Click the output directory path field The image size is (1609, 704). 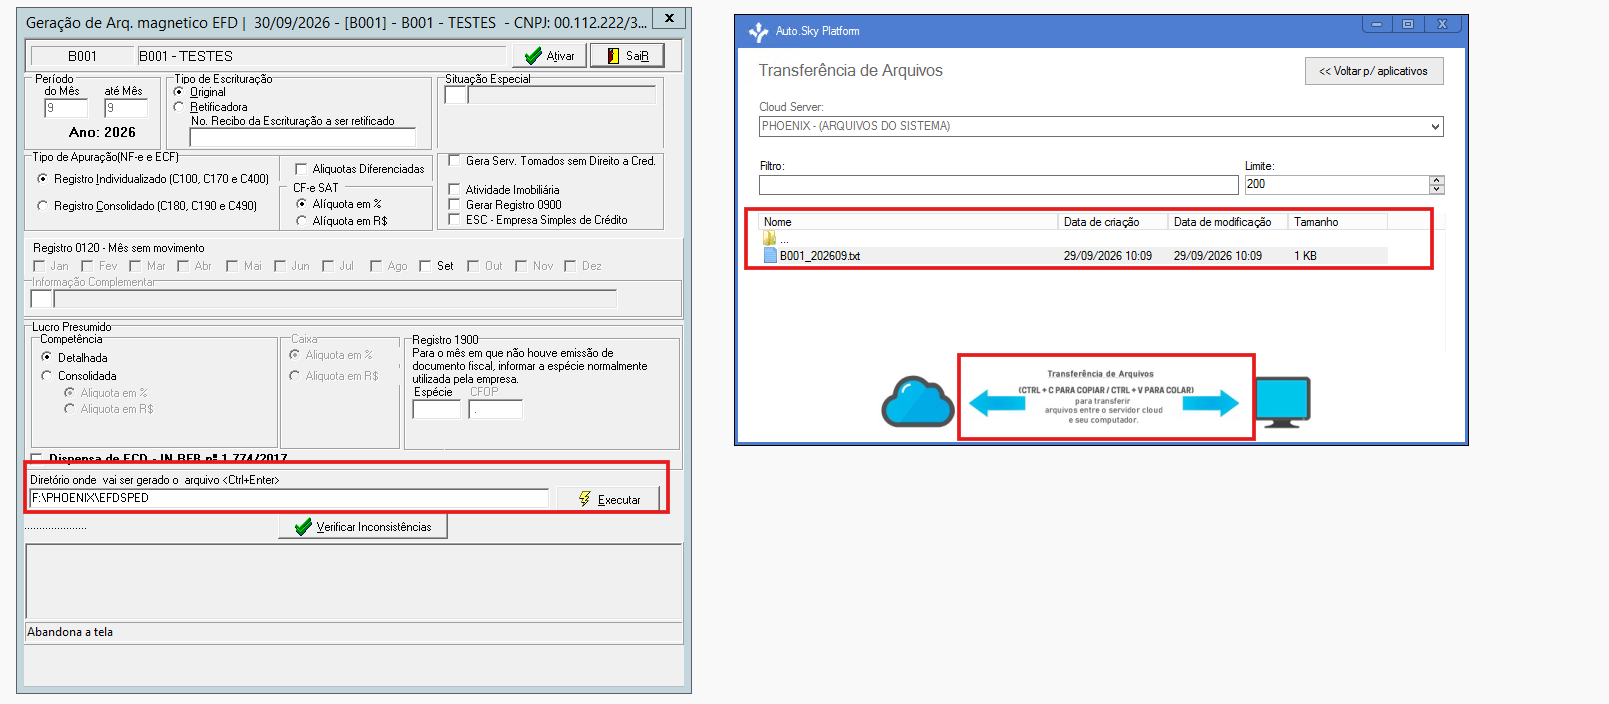coord(289,498)
